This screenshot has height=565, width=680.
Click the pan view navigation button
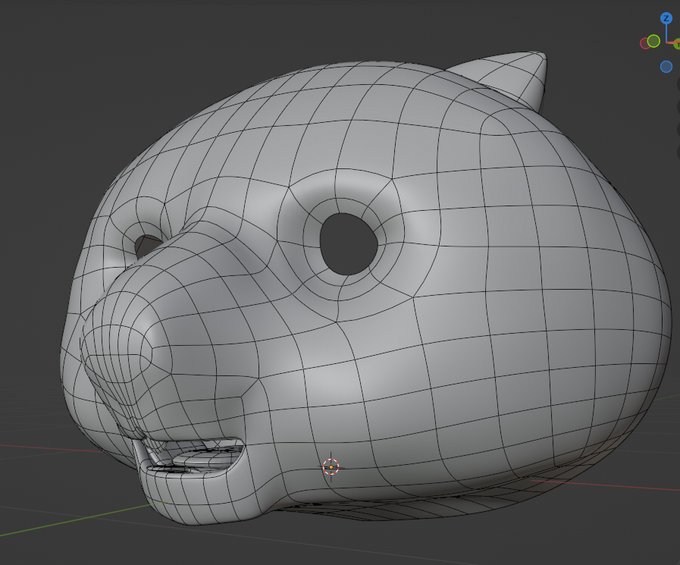(678, 105)
